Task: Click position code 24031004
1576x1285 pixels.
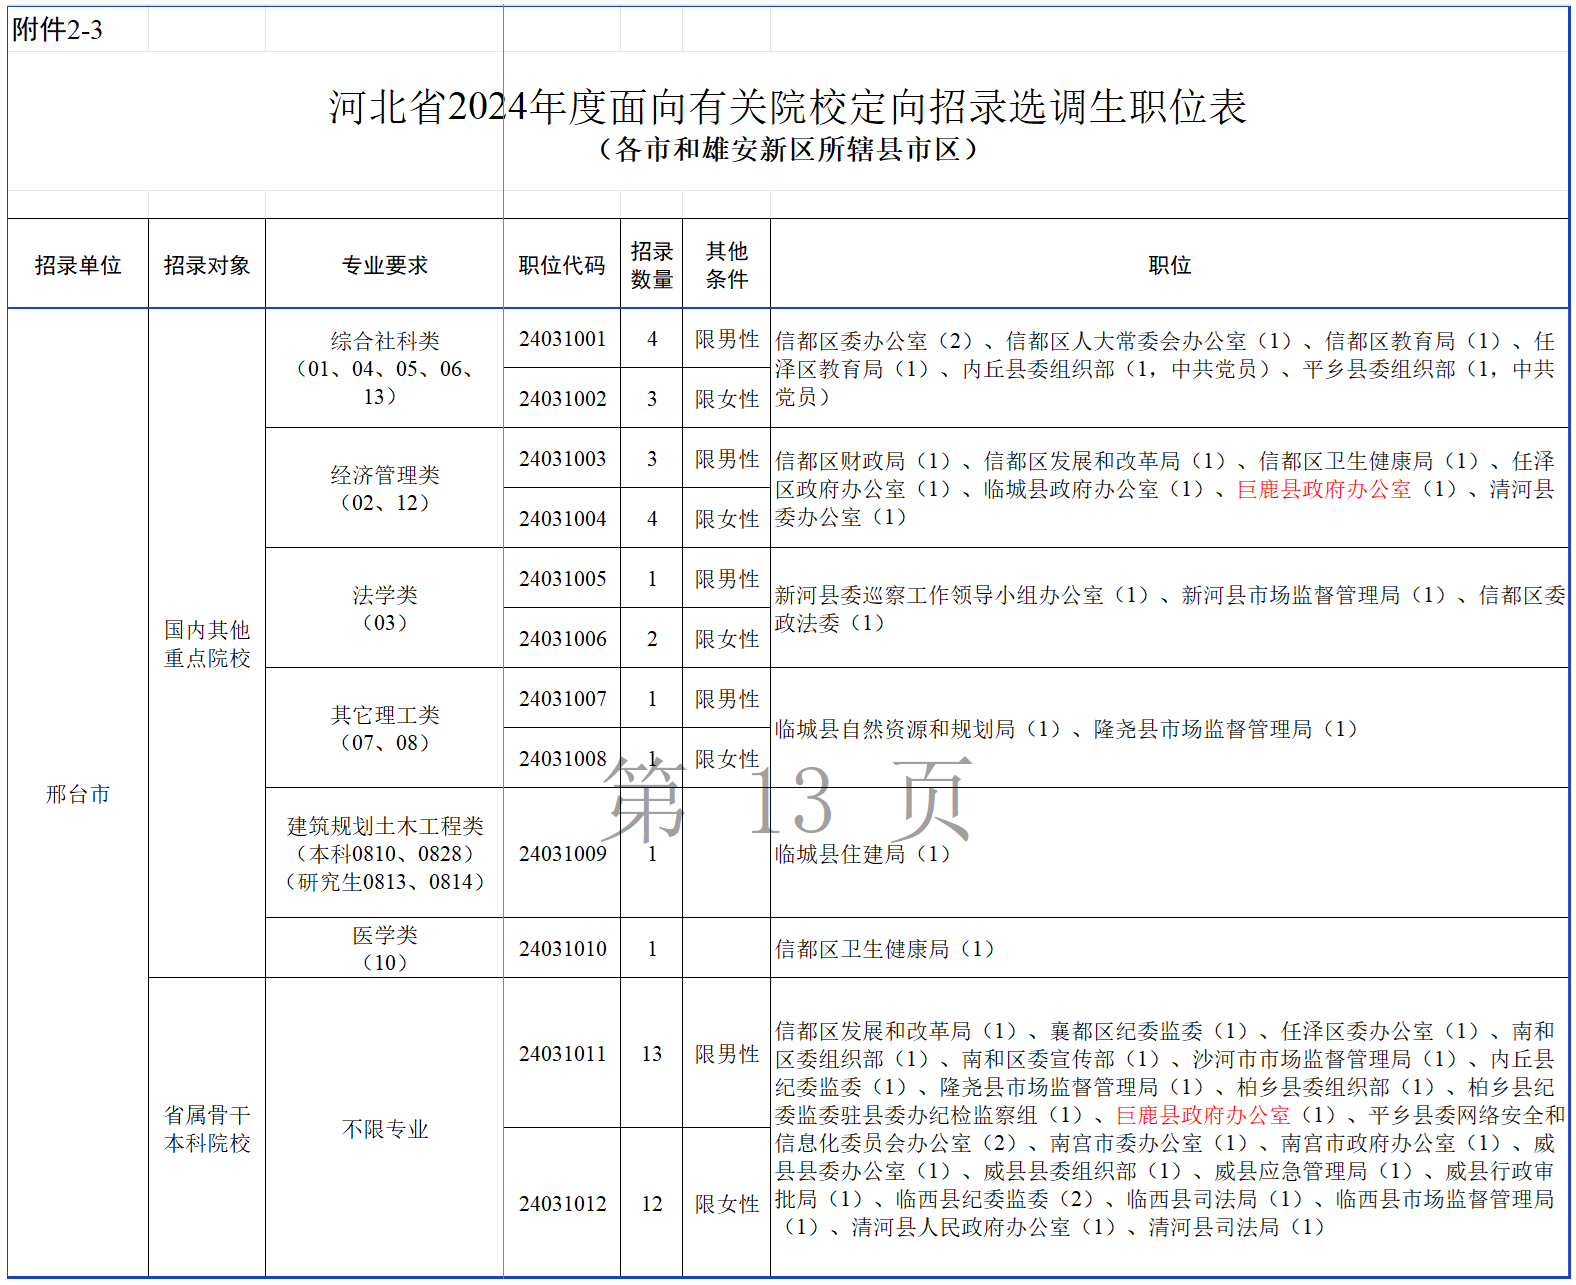Action: tap(562, 519)
